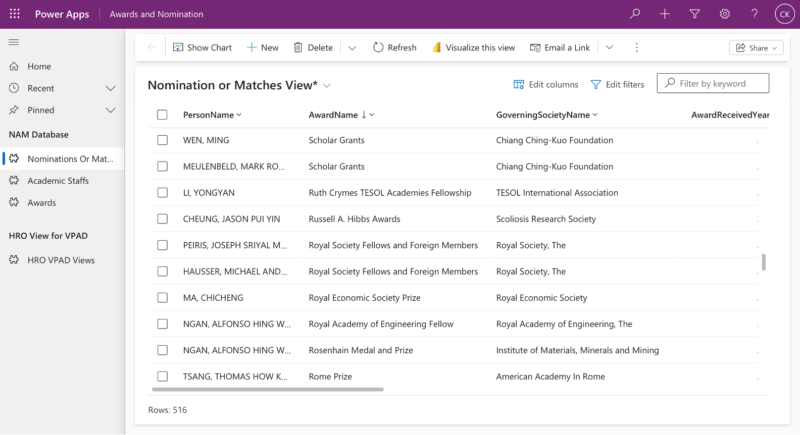Click Email a Link button

(x=560, y=47)
